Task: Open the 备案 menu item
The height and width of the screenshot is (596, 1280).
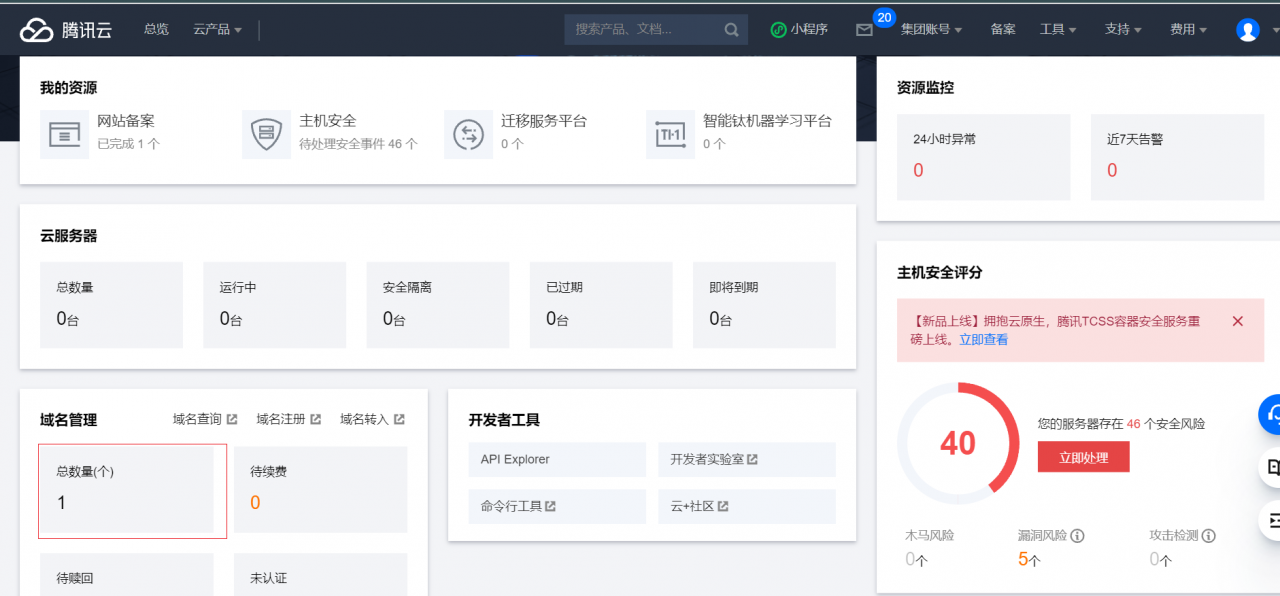Action: pos(1003,29)
